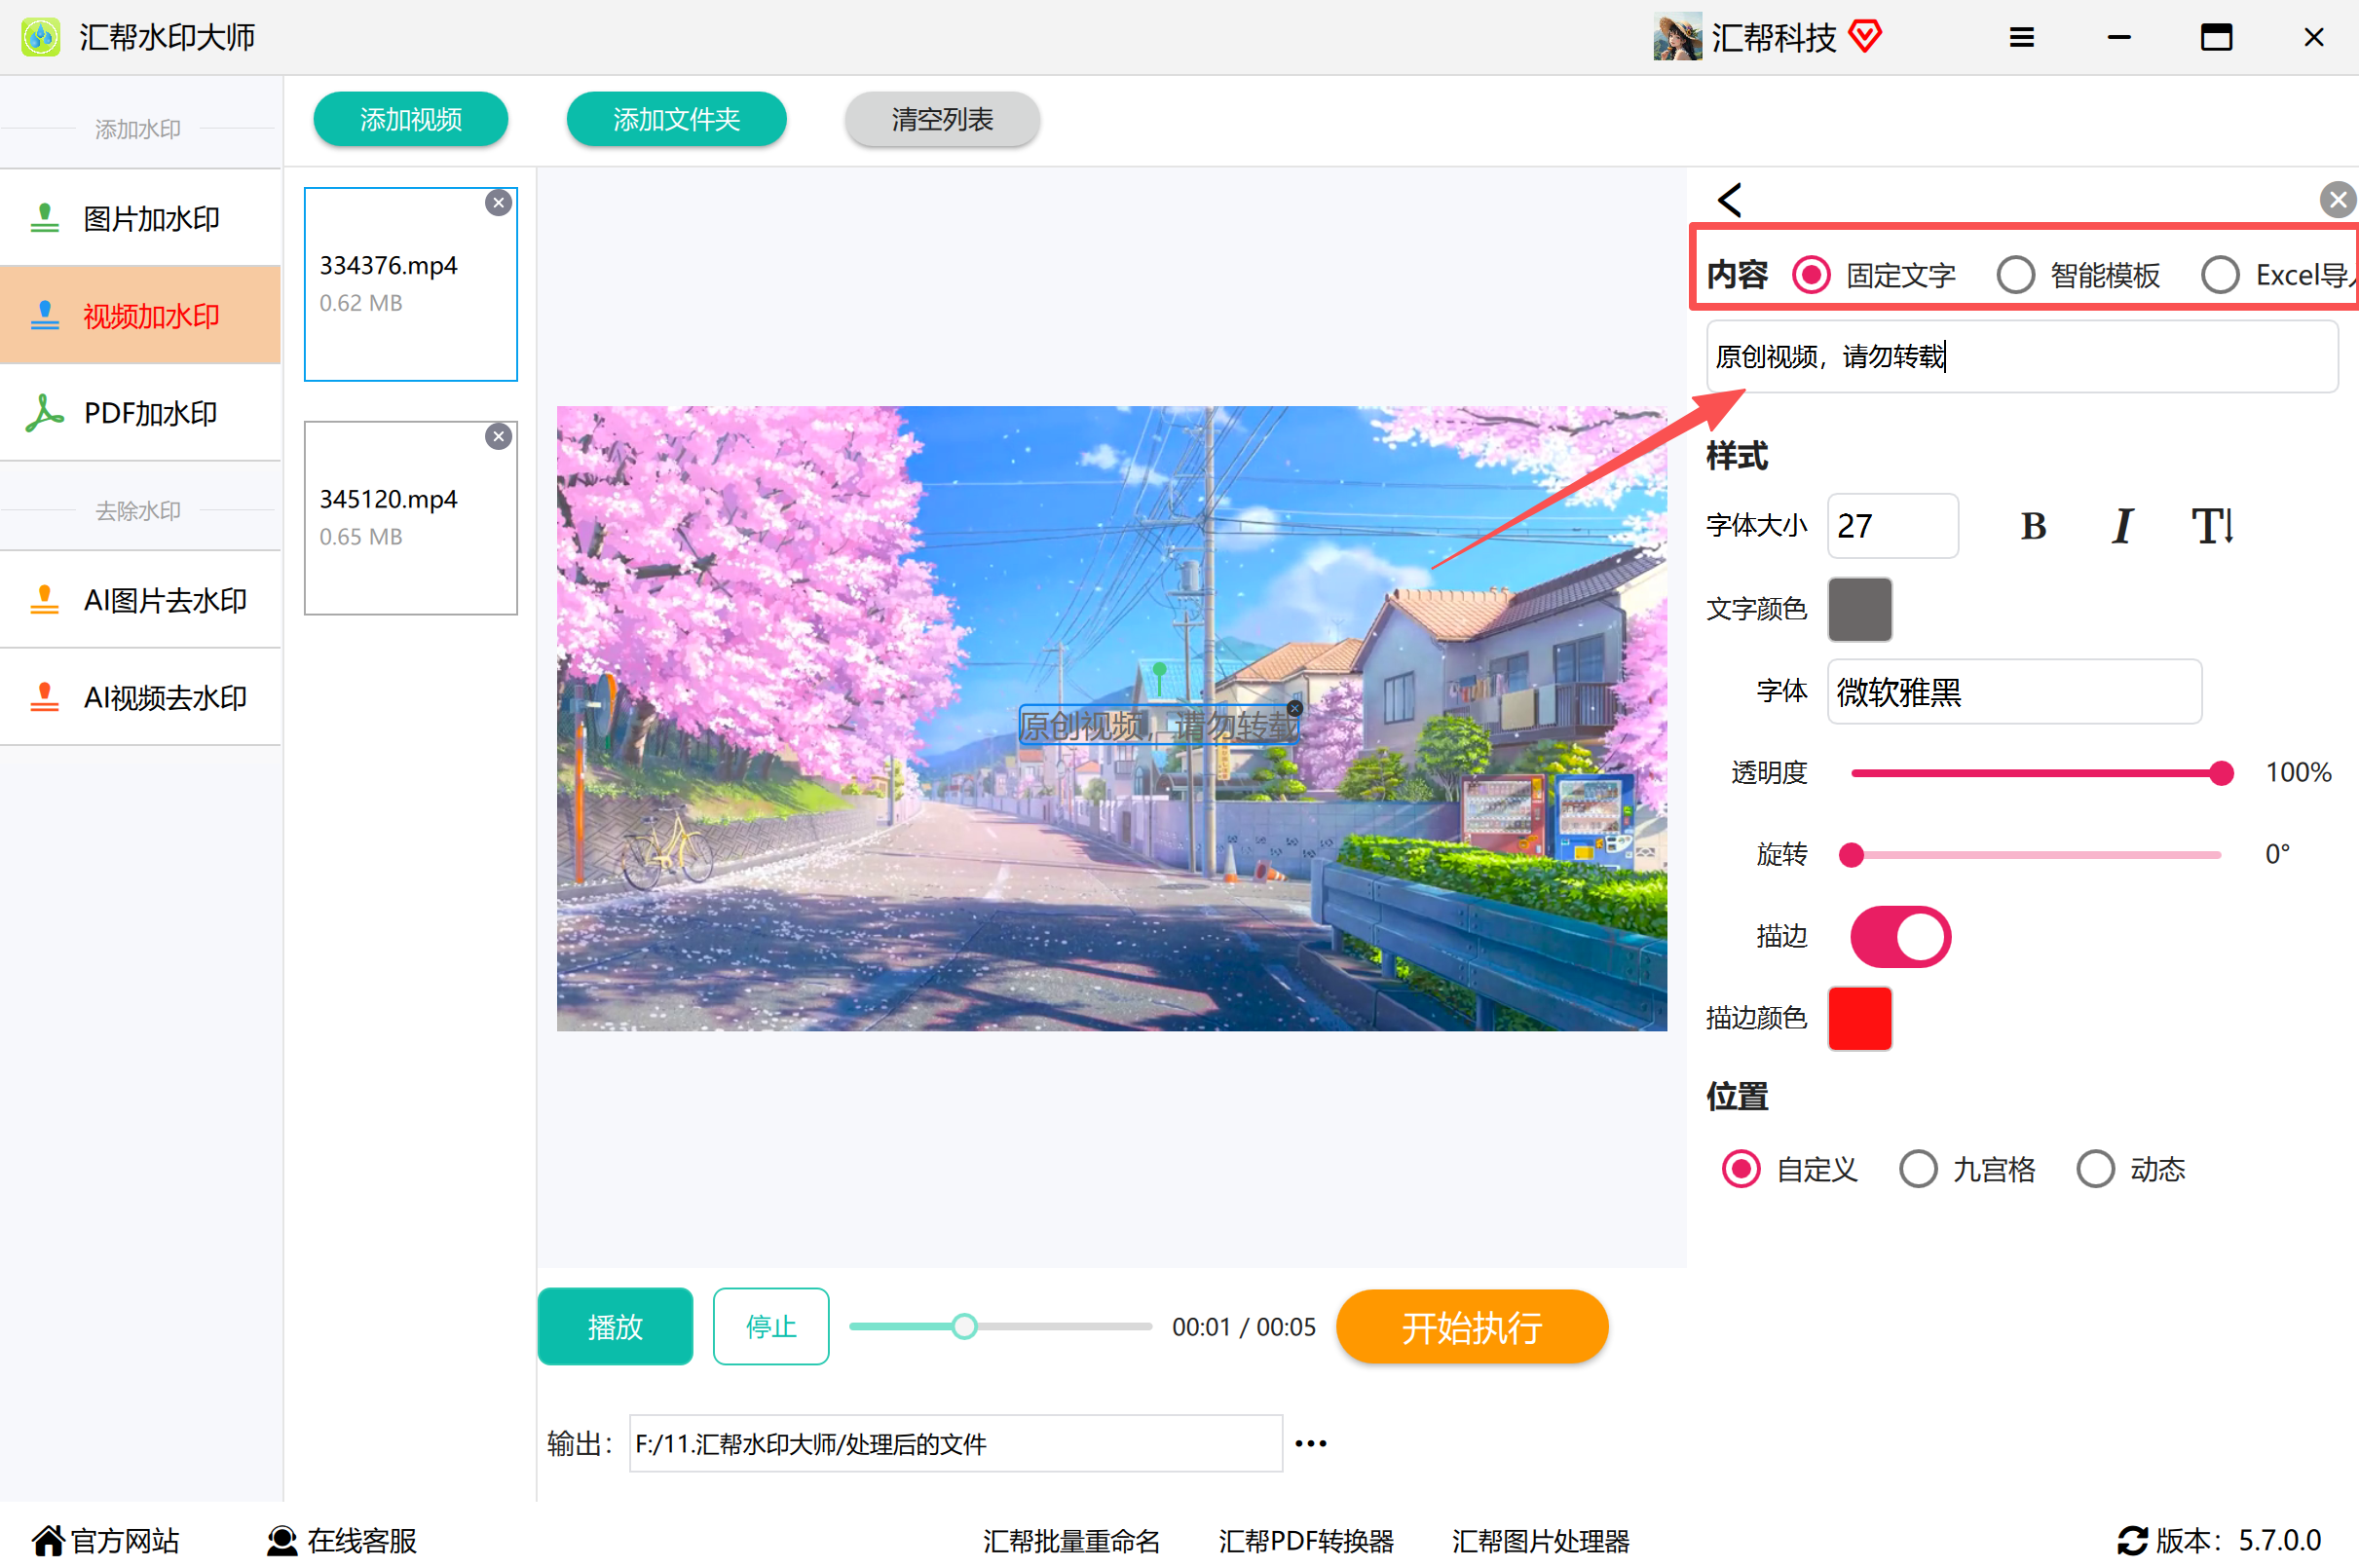Click the 汇帮水印大师 app logo icon
Image resolution: width=2359 pixels, height=1568 pixels.
[41, 37]
